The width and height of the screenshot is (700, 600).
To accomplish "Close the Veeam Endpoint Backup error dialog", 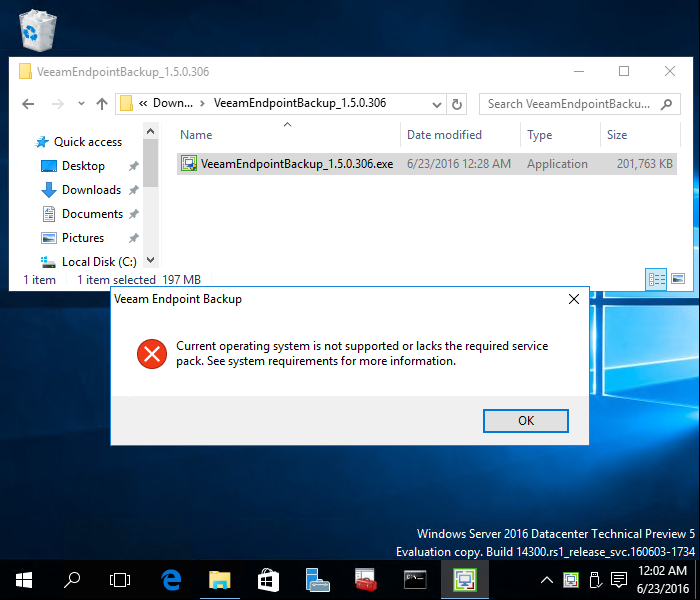I will coord(574,299).
